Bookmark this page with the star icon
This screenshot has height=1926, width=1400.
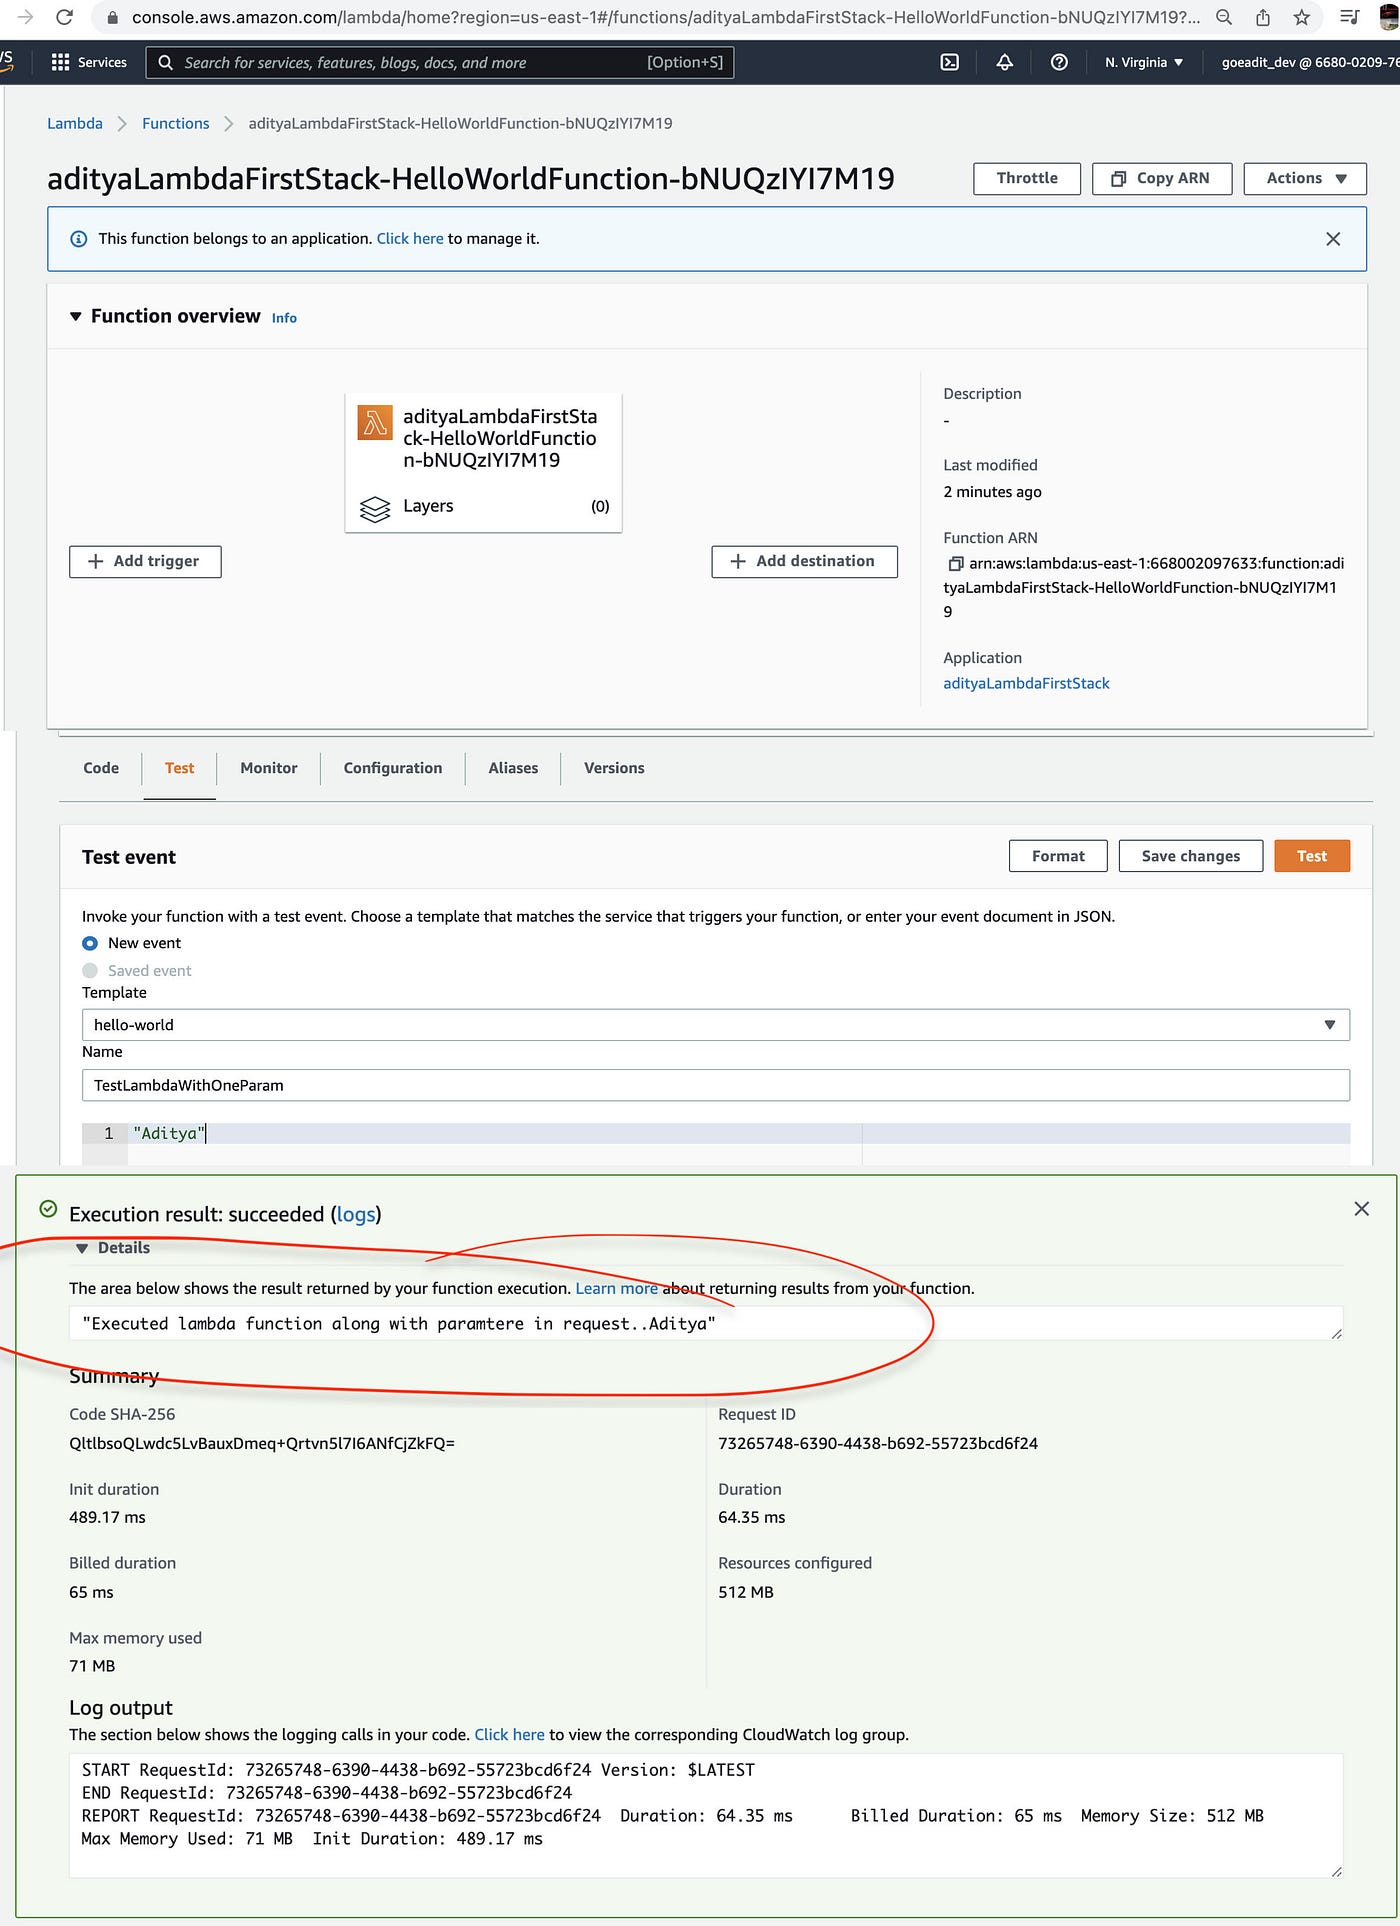click(x=1301, y=17)
